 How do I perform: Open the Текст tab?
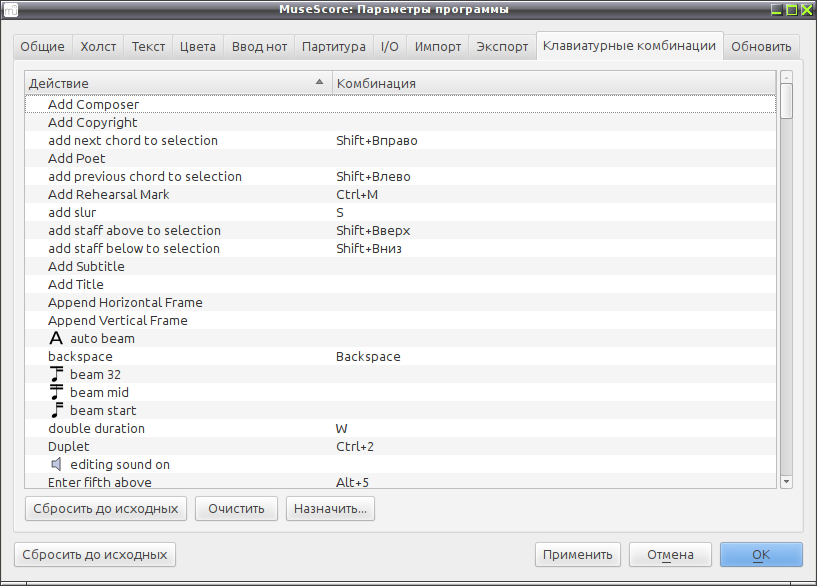point(148,47)
